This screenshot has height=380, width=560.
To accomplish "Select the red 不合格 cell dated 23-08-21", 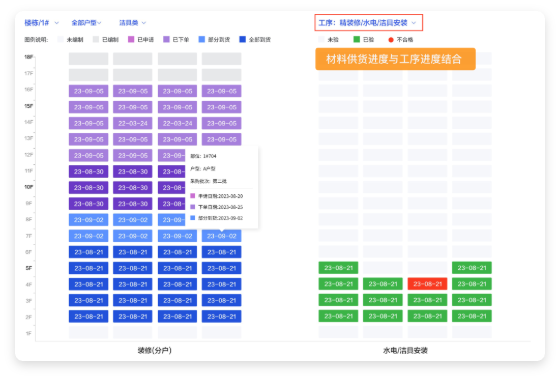I will (x=427, y=284).
